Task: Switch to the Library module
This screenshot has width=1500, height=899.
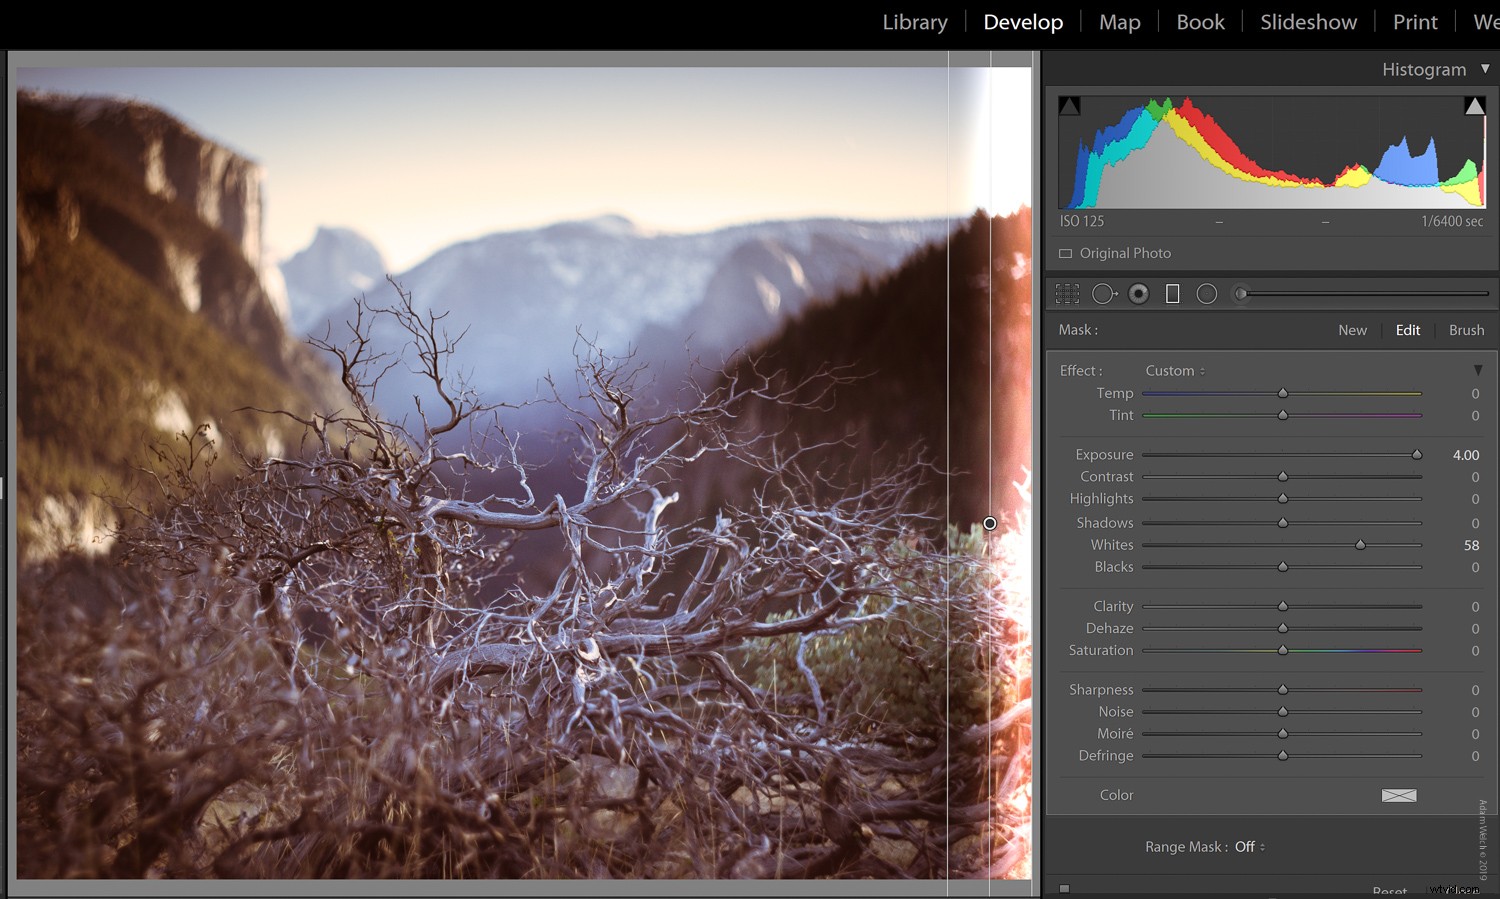Action: point(914,21)
